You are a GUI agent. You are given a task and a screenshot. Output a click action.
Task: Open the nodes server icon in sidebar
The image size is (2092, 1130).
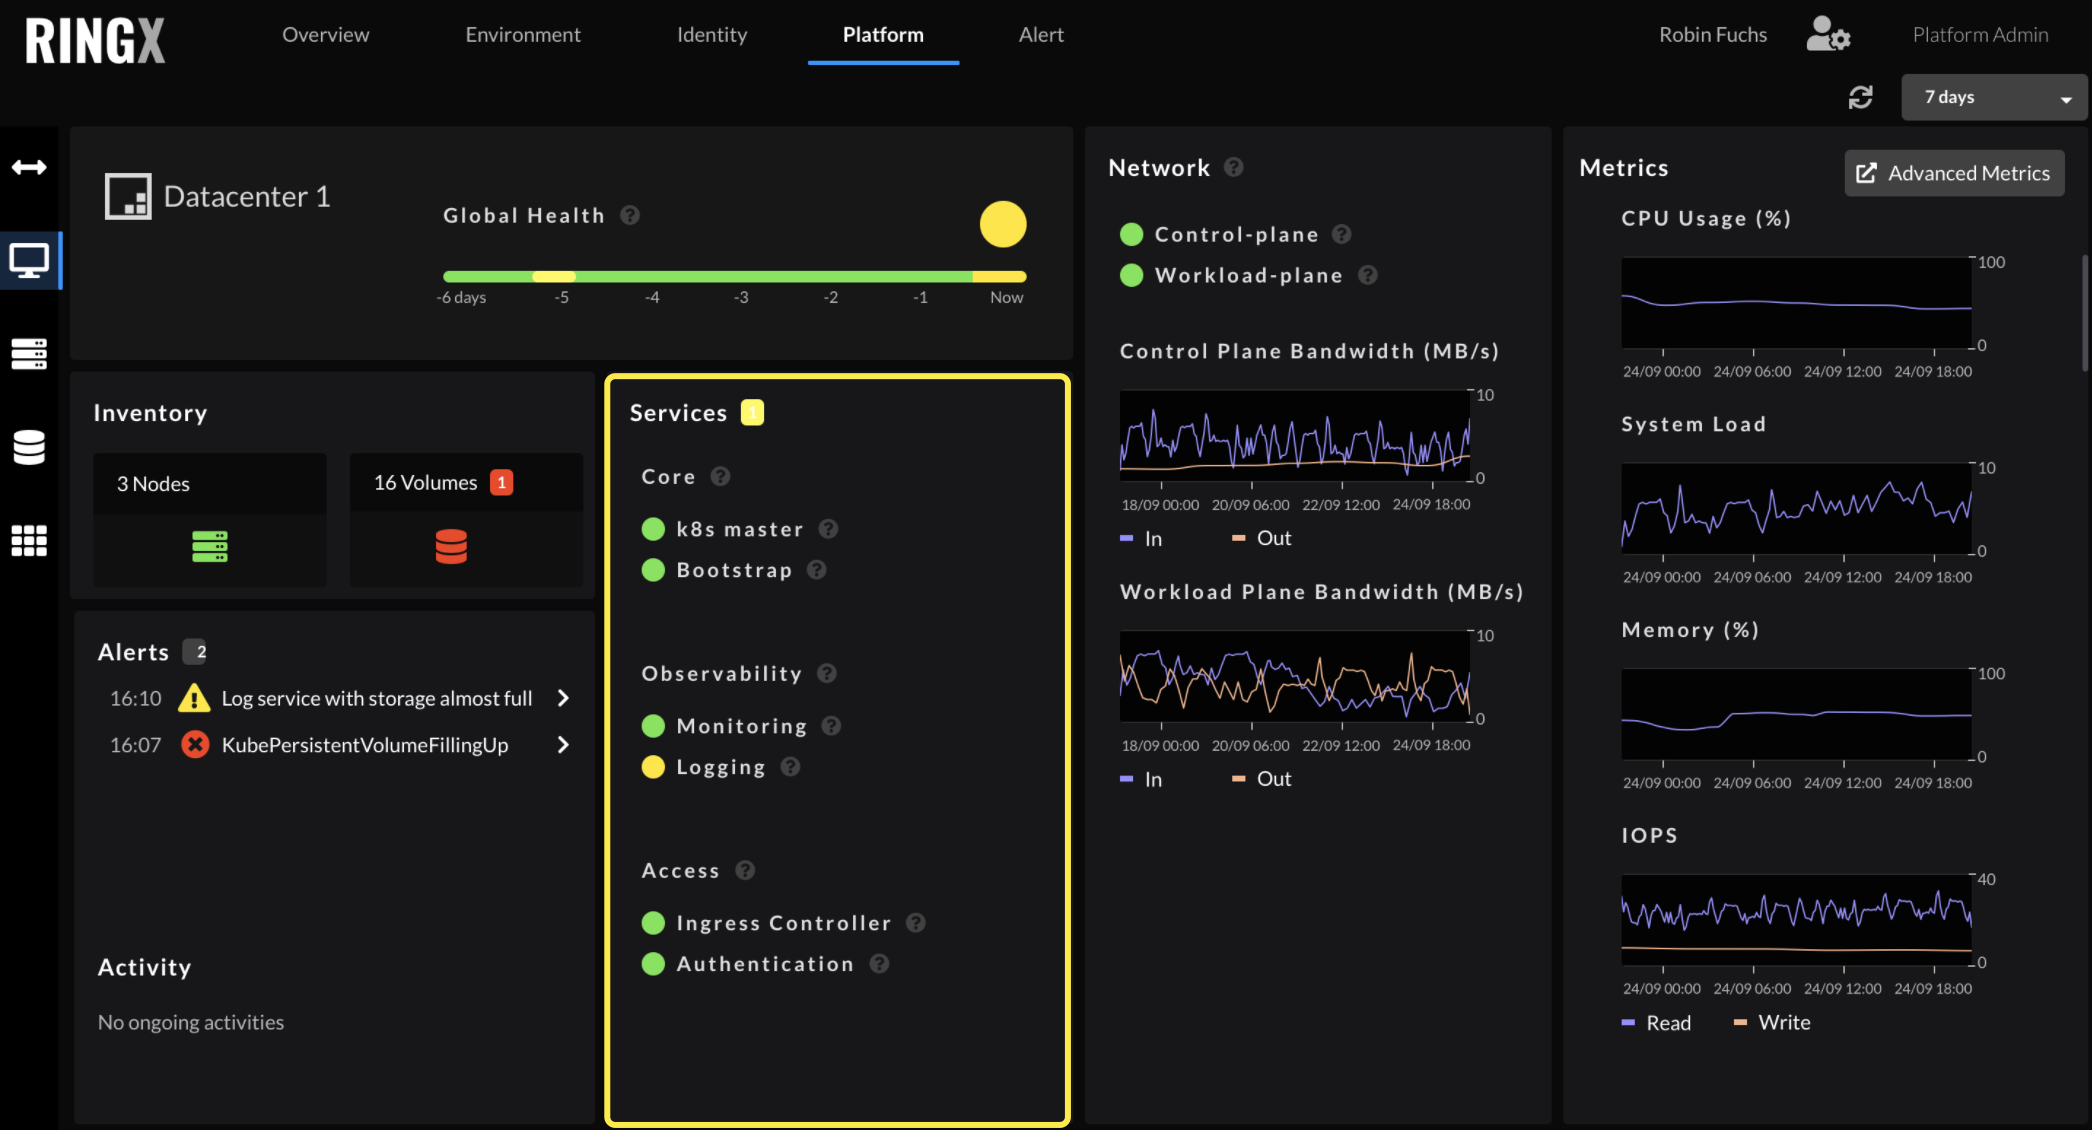click(x=29, y=354)
